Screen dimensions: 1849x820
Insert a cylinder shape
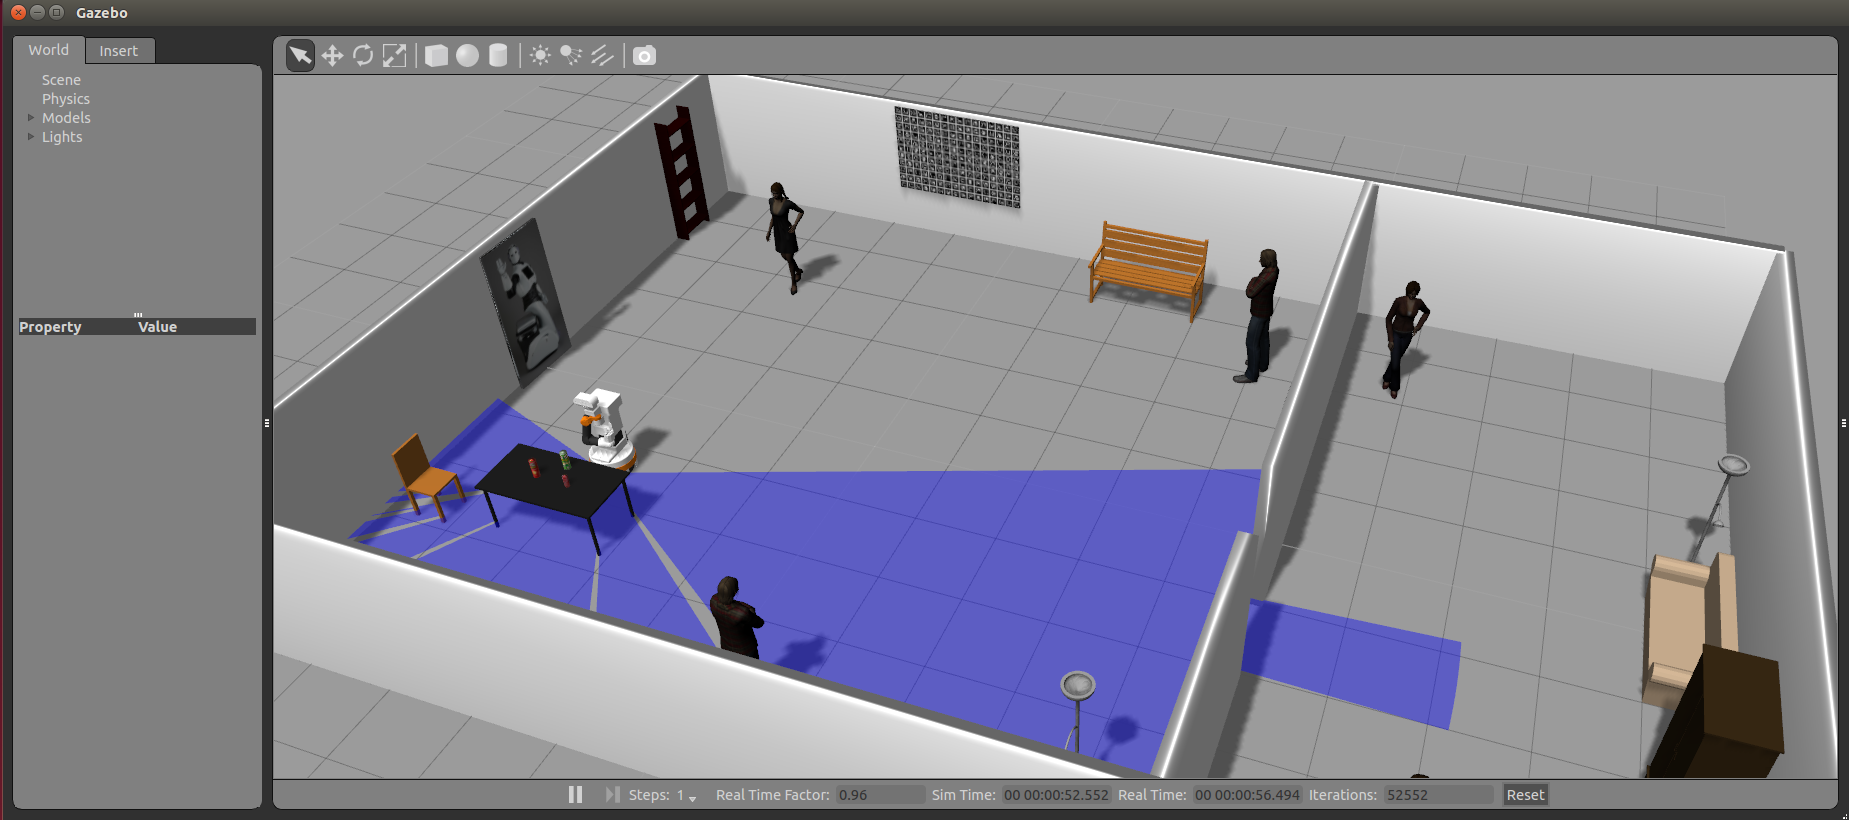498,55
